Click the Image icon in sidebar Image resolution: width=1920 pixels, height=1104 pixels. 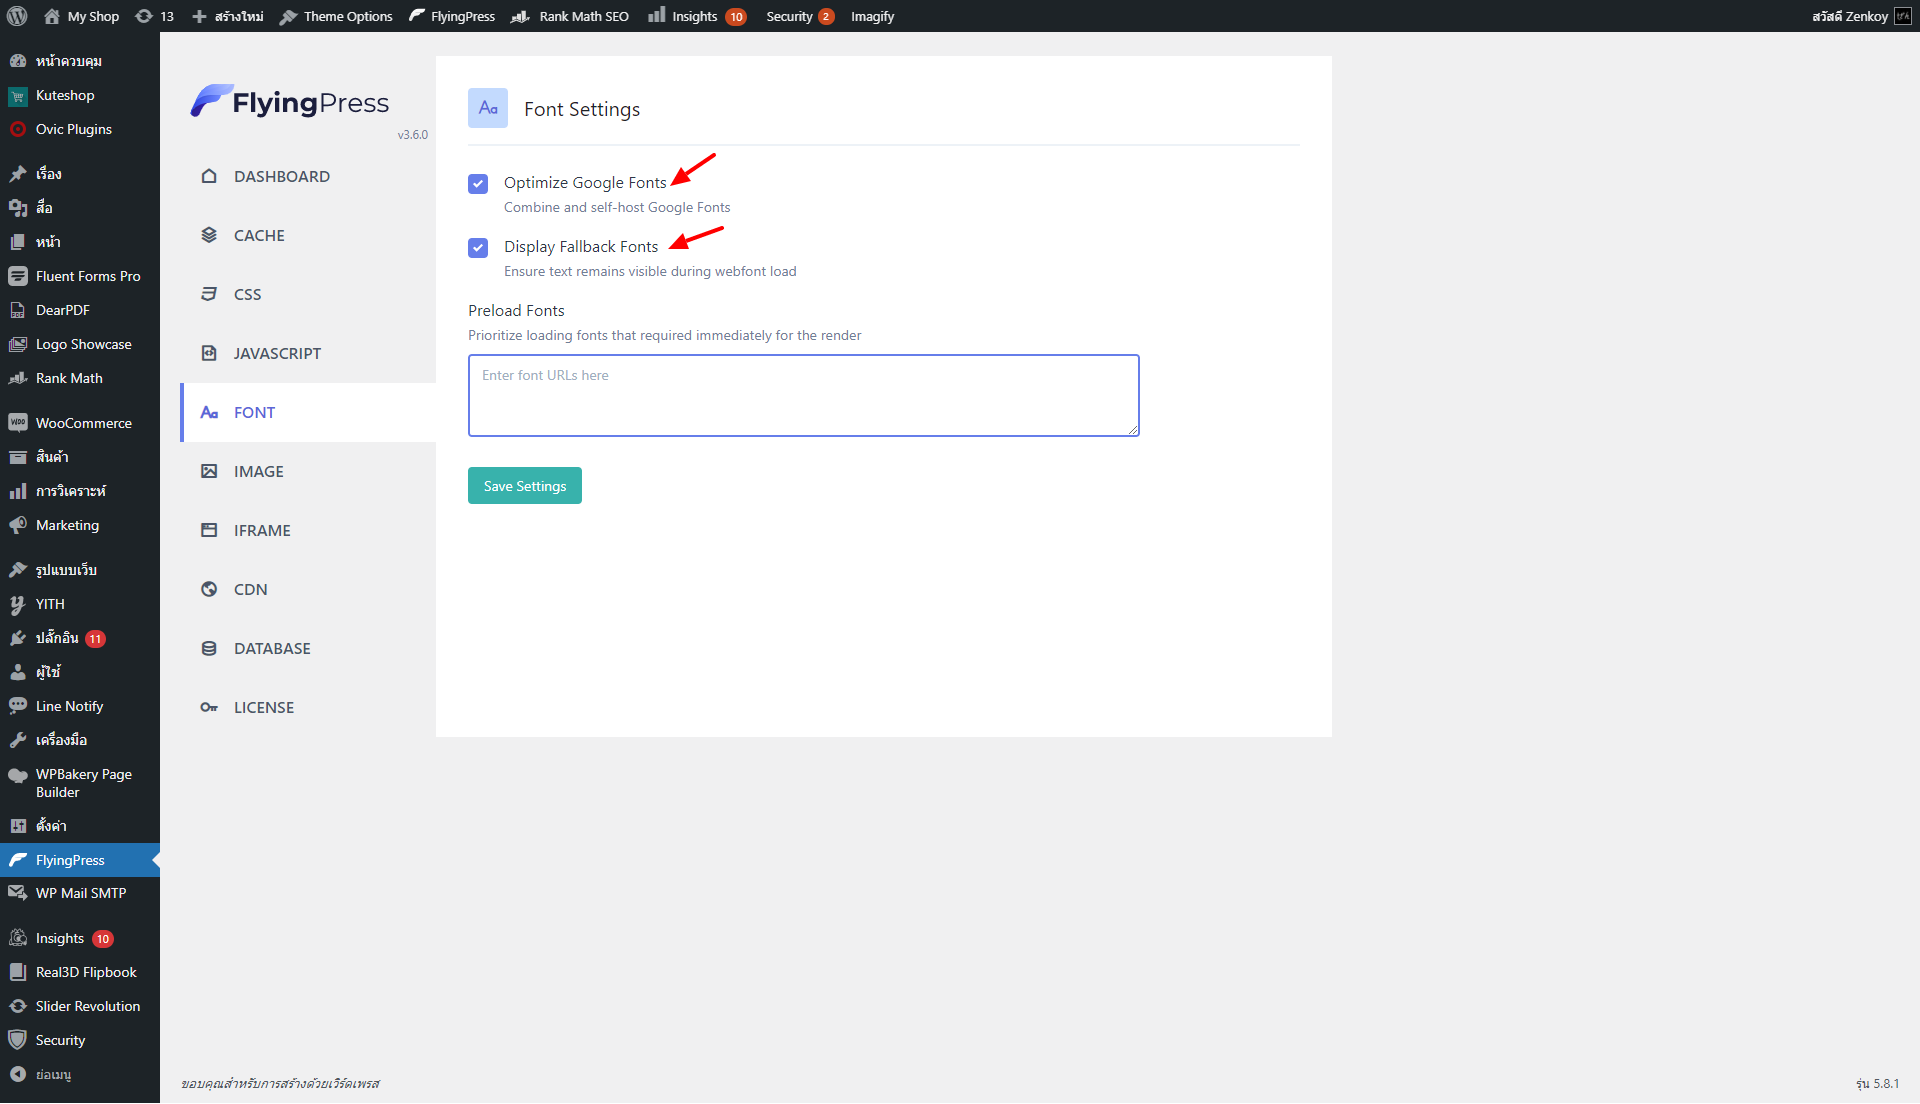tap(209, 471)
